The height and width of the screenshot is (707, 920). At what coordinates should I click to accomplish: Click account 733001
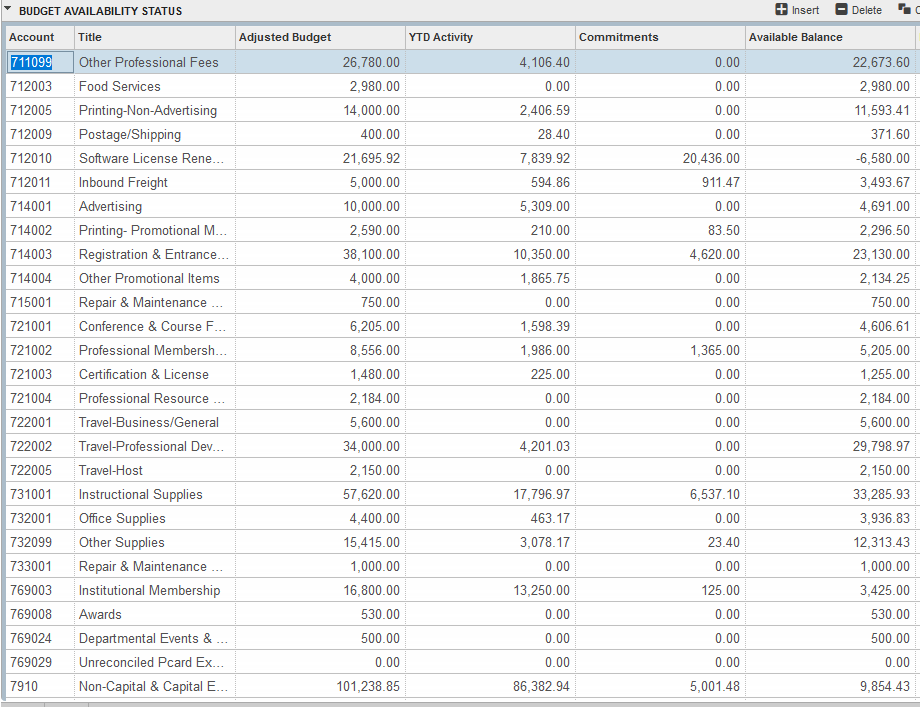tap(31, 567)
